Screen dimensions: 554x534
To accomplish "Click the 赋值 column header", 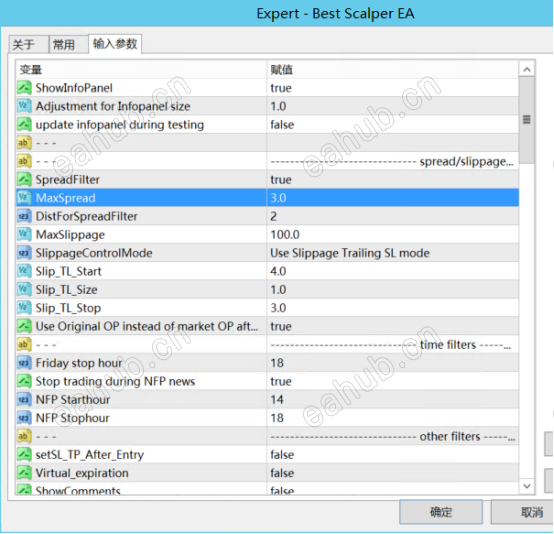I will pyautogui.click(x=393, y=70).
